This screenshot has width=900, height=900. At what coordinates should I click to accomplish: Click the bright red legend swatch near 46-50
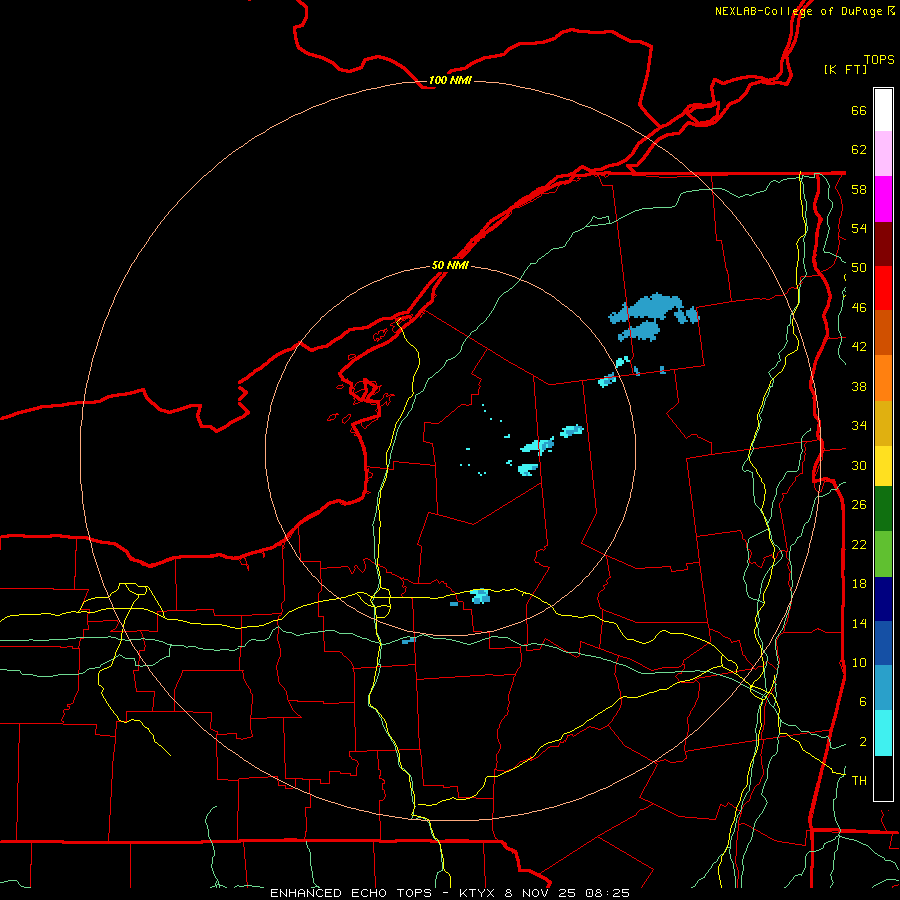click(x=883, y=288)
